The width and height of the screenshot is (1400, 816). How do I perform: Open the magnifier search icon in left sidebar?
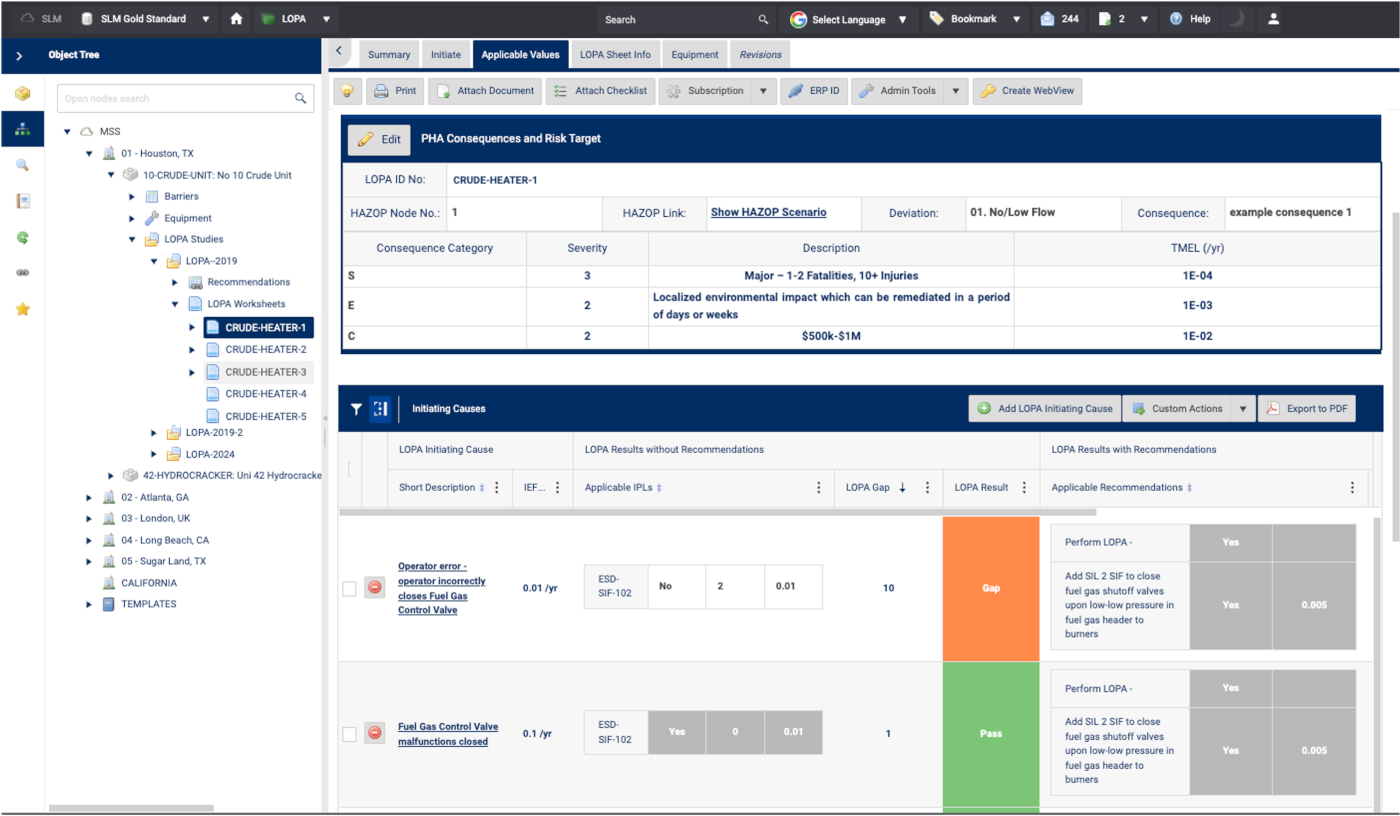(x=22, y=165)
